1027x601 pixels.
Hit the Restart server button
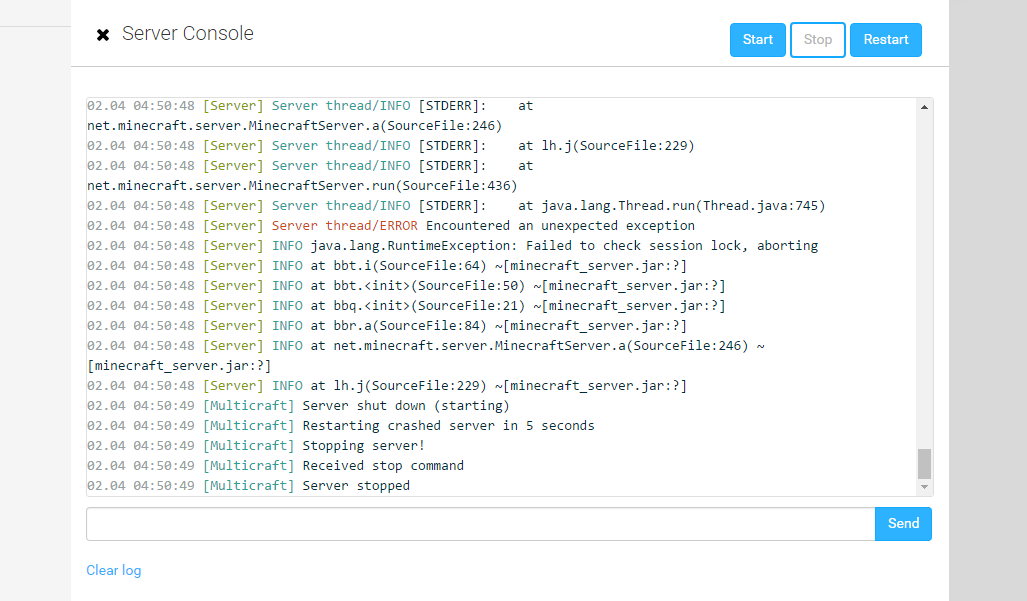coord(885,40)
